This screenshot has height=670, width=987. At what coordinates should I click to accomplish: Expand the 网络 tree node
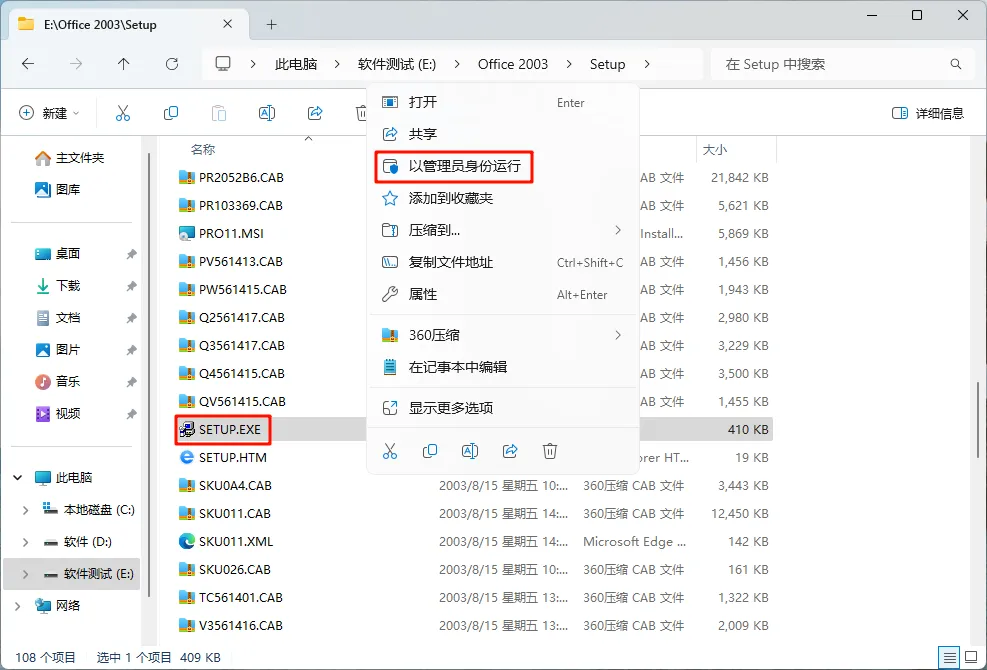click(x=18, y=606)
